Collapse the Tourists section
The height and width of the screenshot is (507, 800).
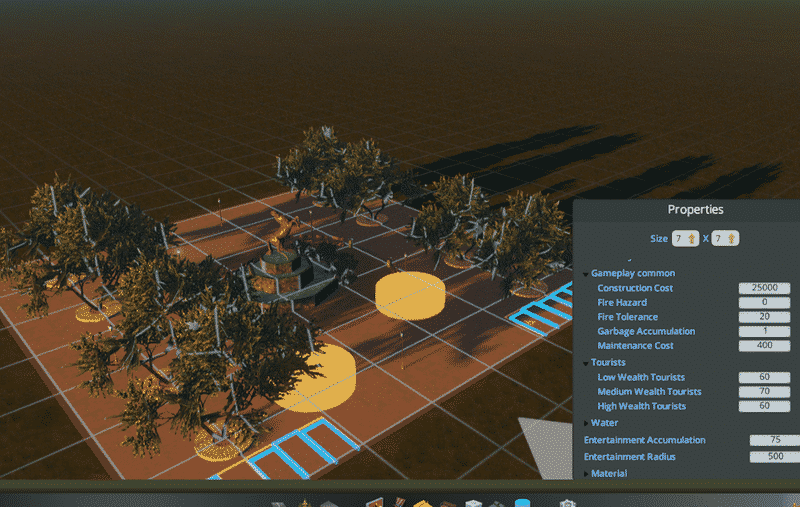point(587,362)
